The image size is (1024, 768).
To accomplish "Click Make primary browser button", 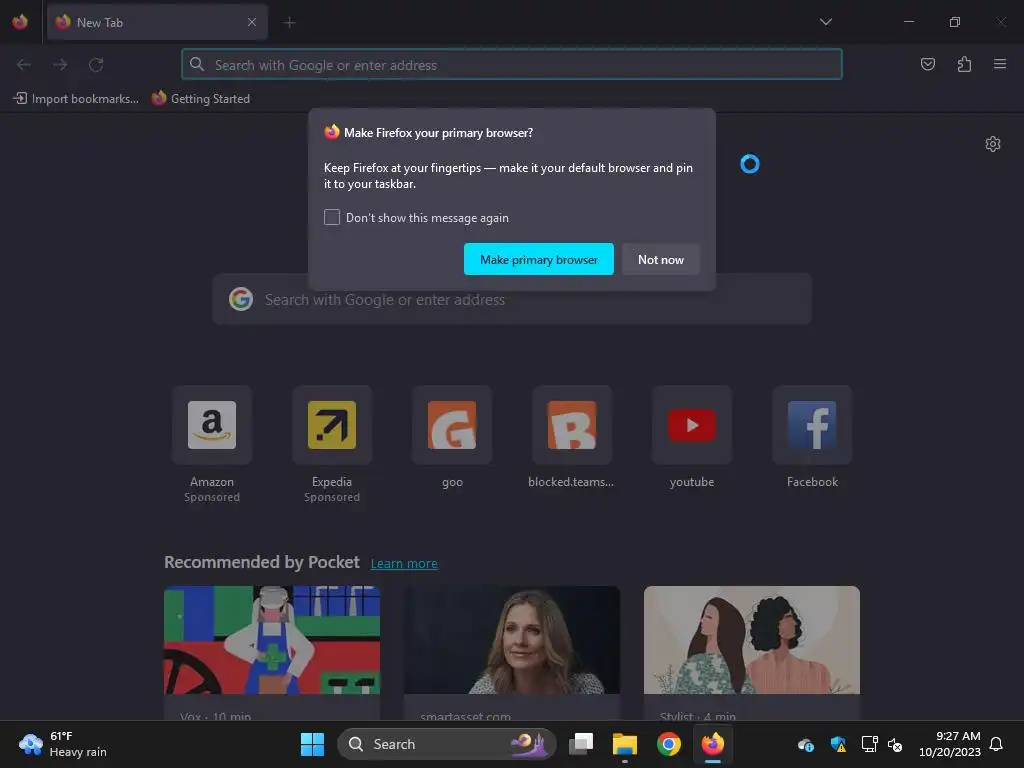I will [539, 259].
